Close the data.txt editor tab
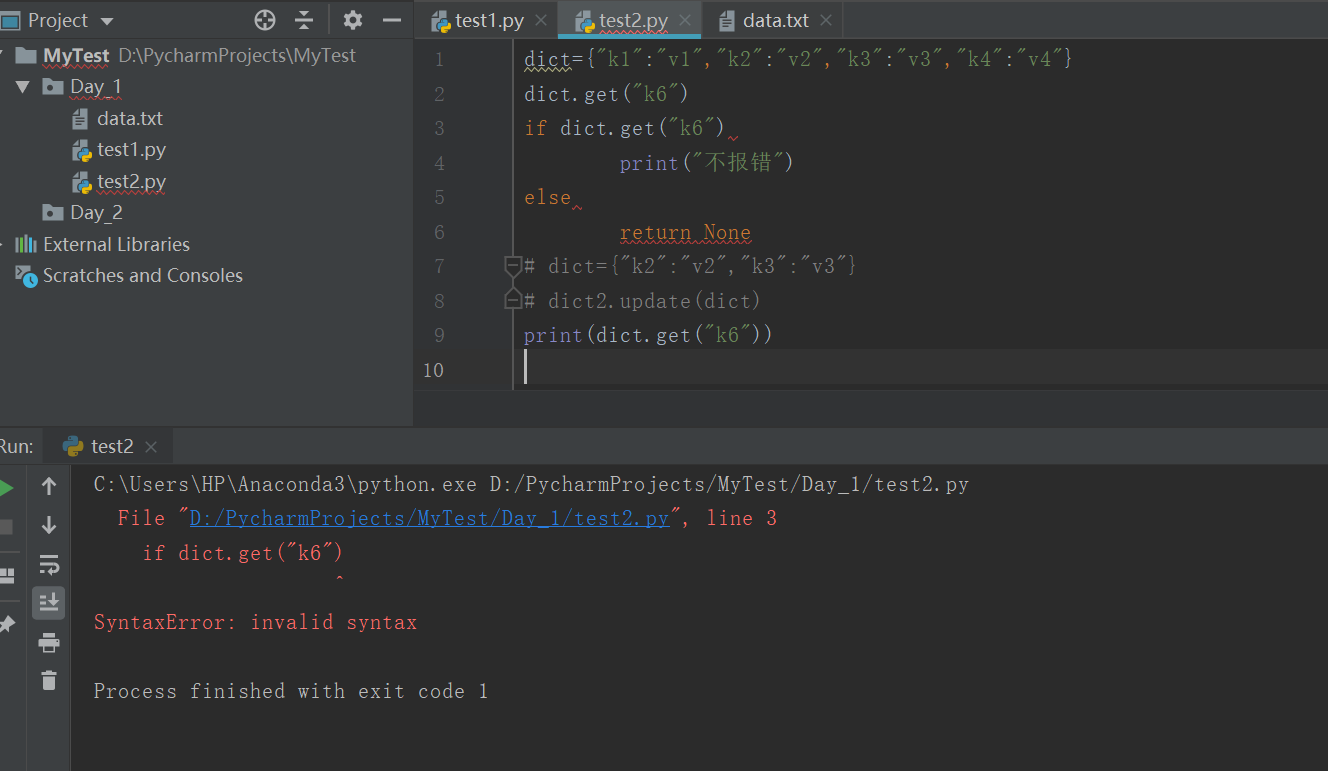Image resolution: width=1328 pixels, height=771 pixels. click(x=826, y=20)
